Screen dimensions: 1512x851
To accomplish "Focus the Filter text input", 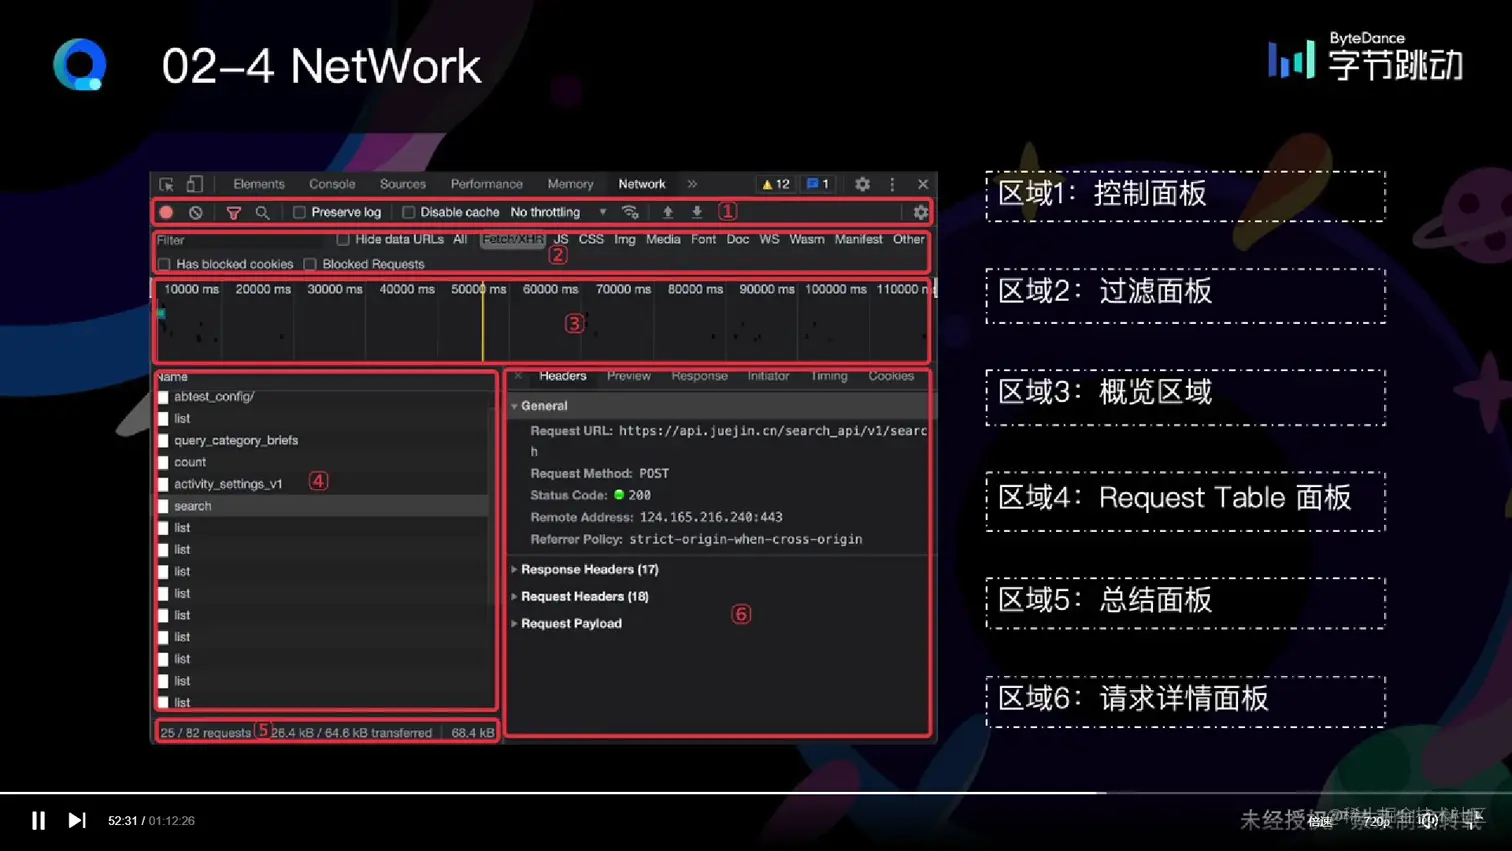I will (240, 240).
